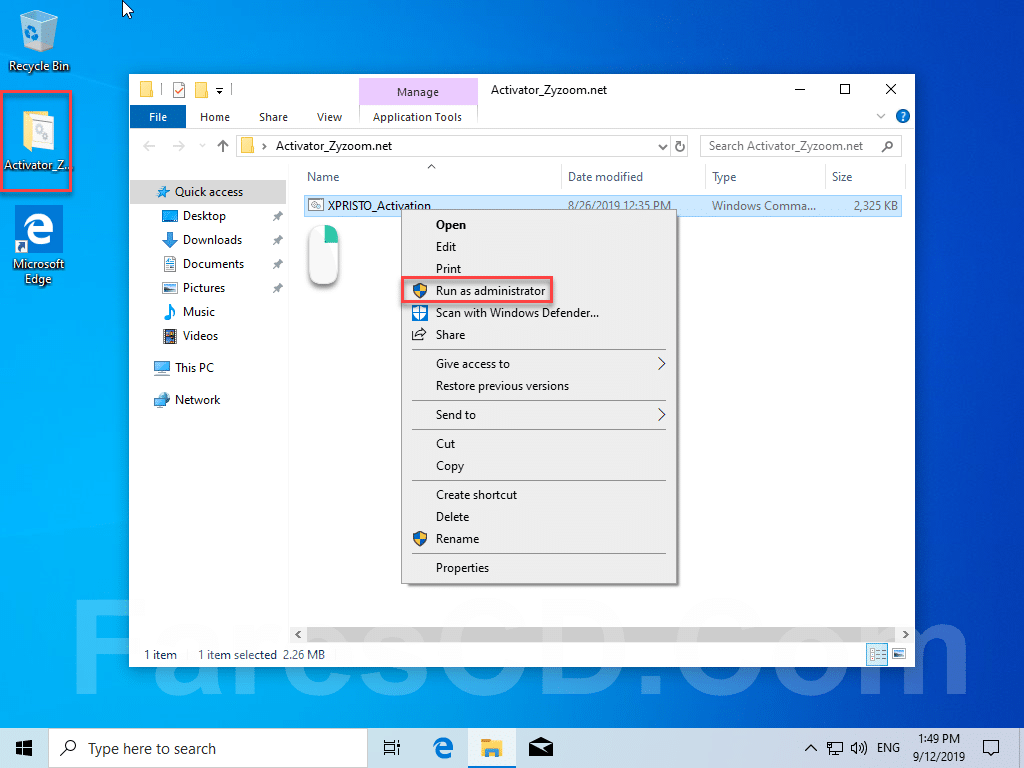The width and height of the screenshot is (1024, 768).
Task: Choose Open in context menu
Action: [539, 225]
